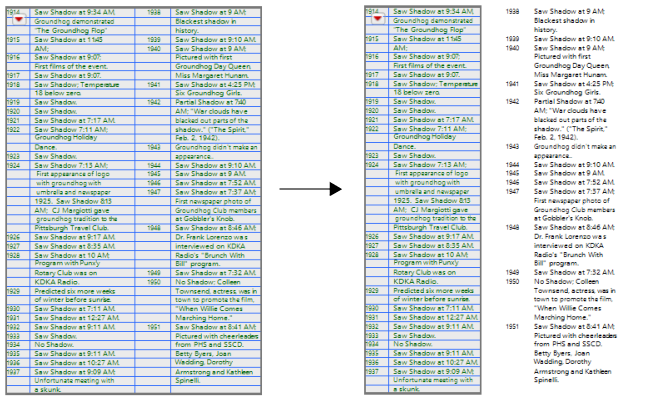The image size is (645, 403).
Task: Select "Betty Byers, Joan" in left-hand table
Action: point(203,354)
